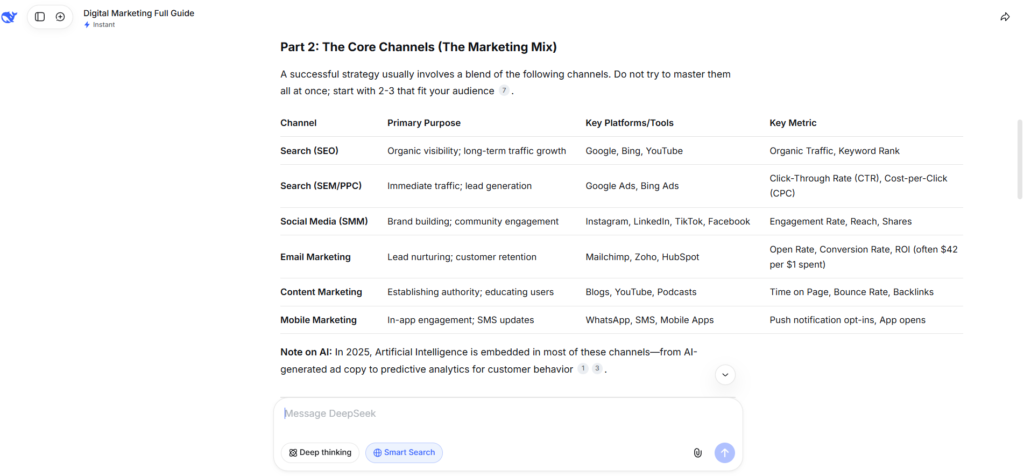
Task: Open citation 1 reference badge
Action: [583, 369]
